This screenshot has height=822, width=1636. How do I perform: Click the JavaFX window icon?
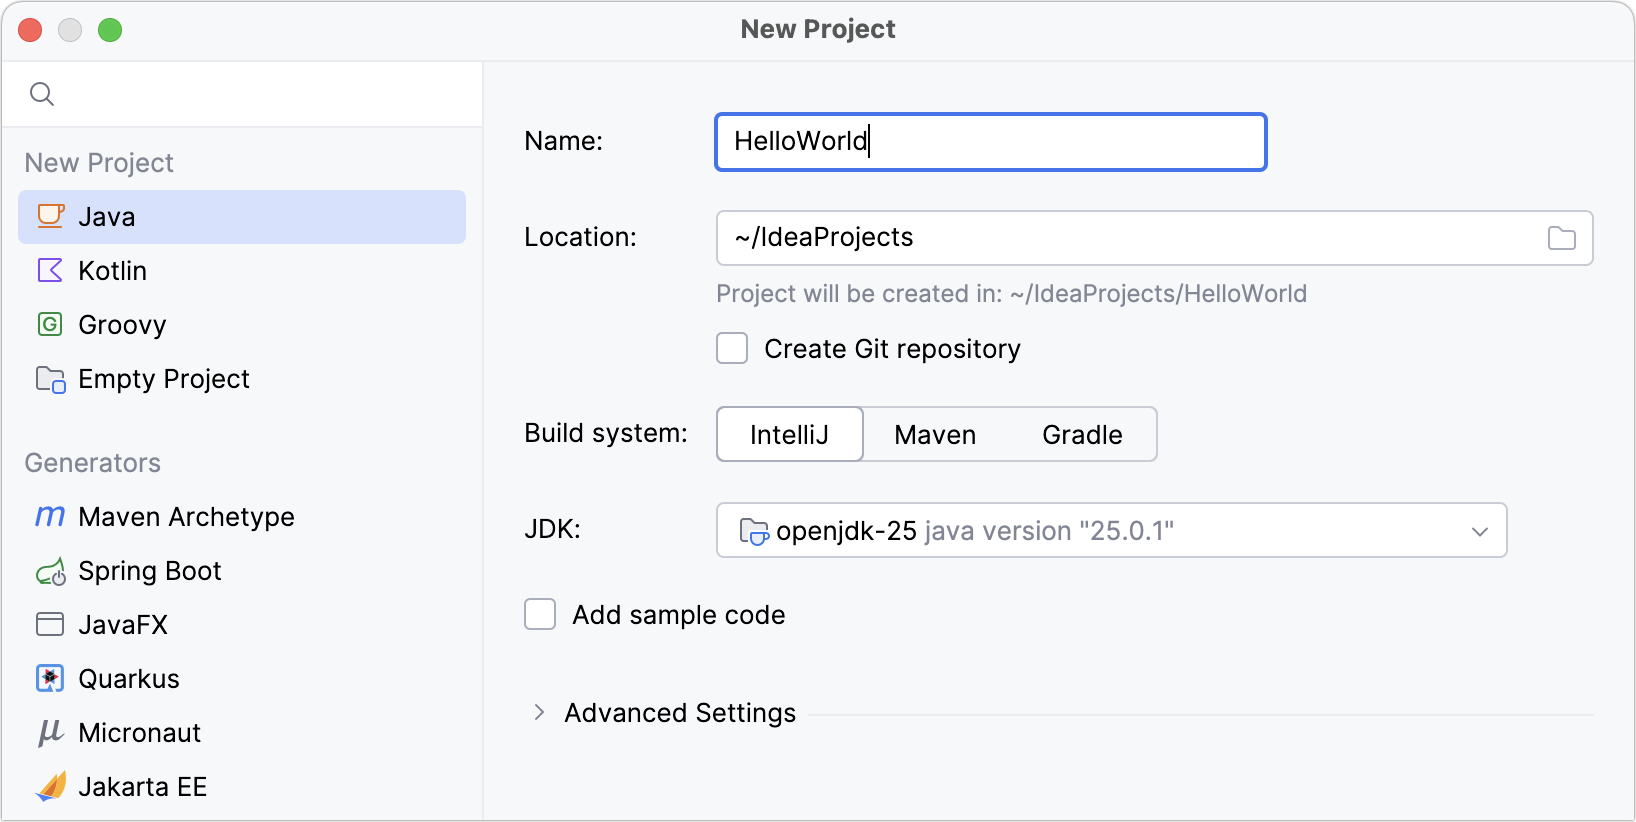point(50,624)
